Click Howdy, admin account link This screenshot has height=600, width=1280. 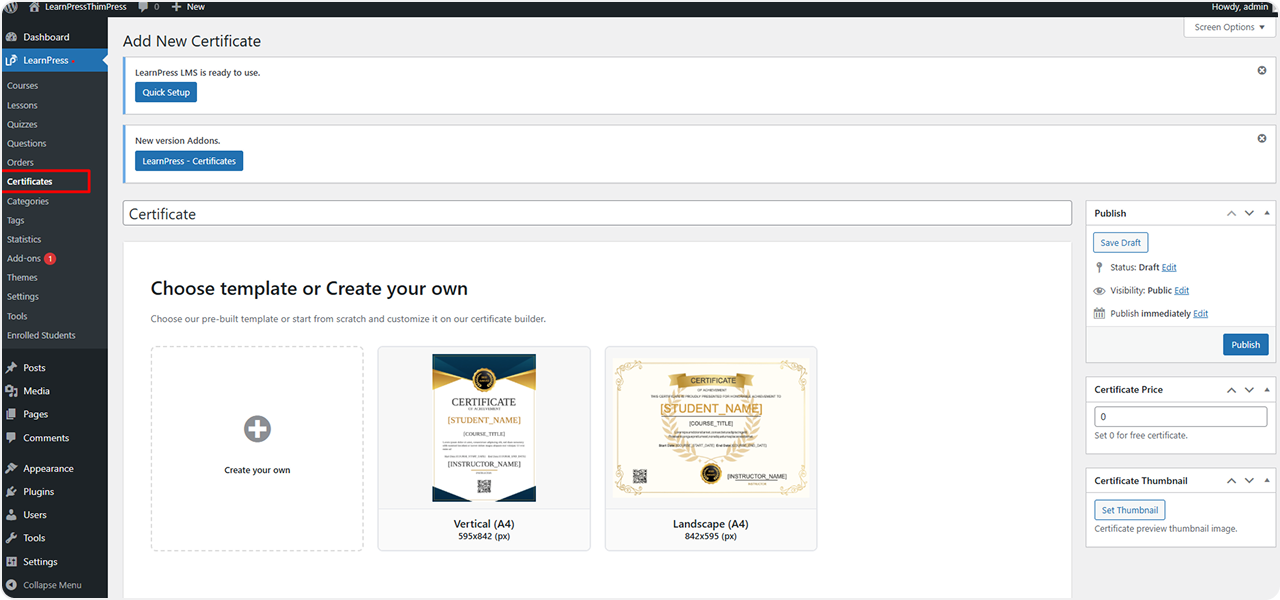[x=1240, y=7]
